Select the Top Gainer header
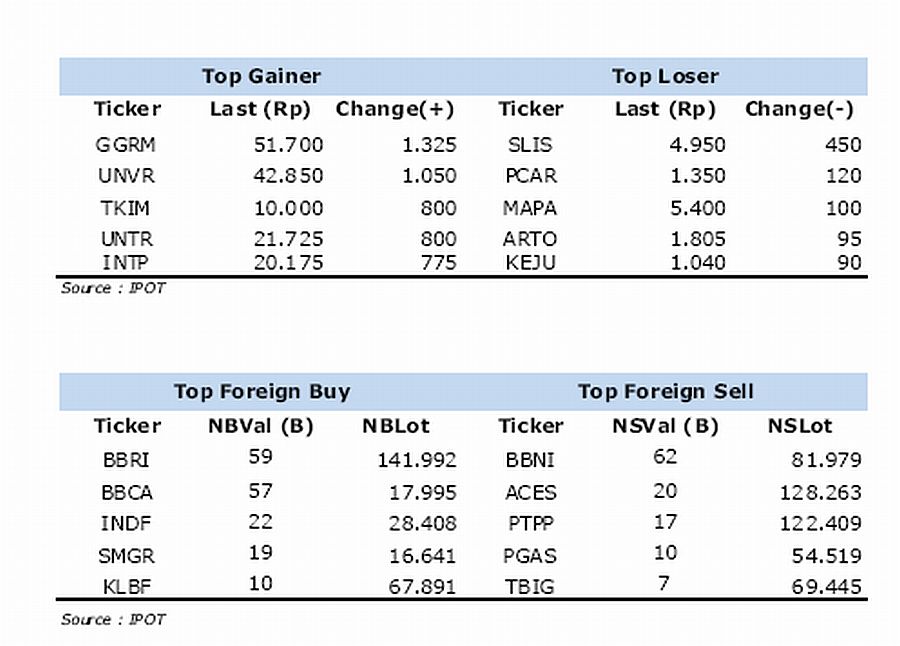The height and width of the screenshot is (646, 900). click(x=261, y=76)
